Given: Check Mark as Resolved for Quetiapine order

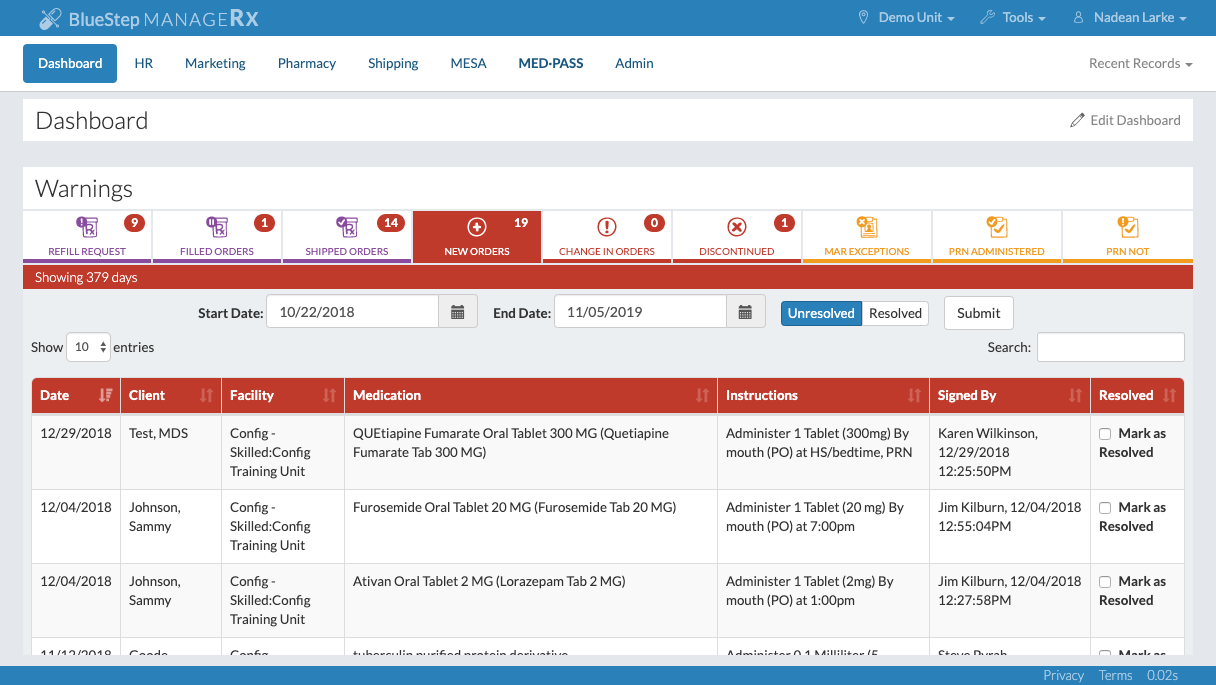Looking at the screenshot, I should tap(1105, 434).
